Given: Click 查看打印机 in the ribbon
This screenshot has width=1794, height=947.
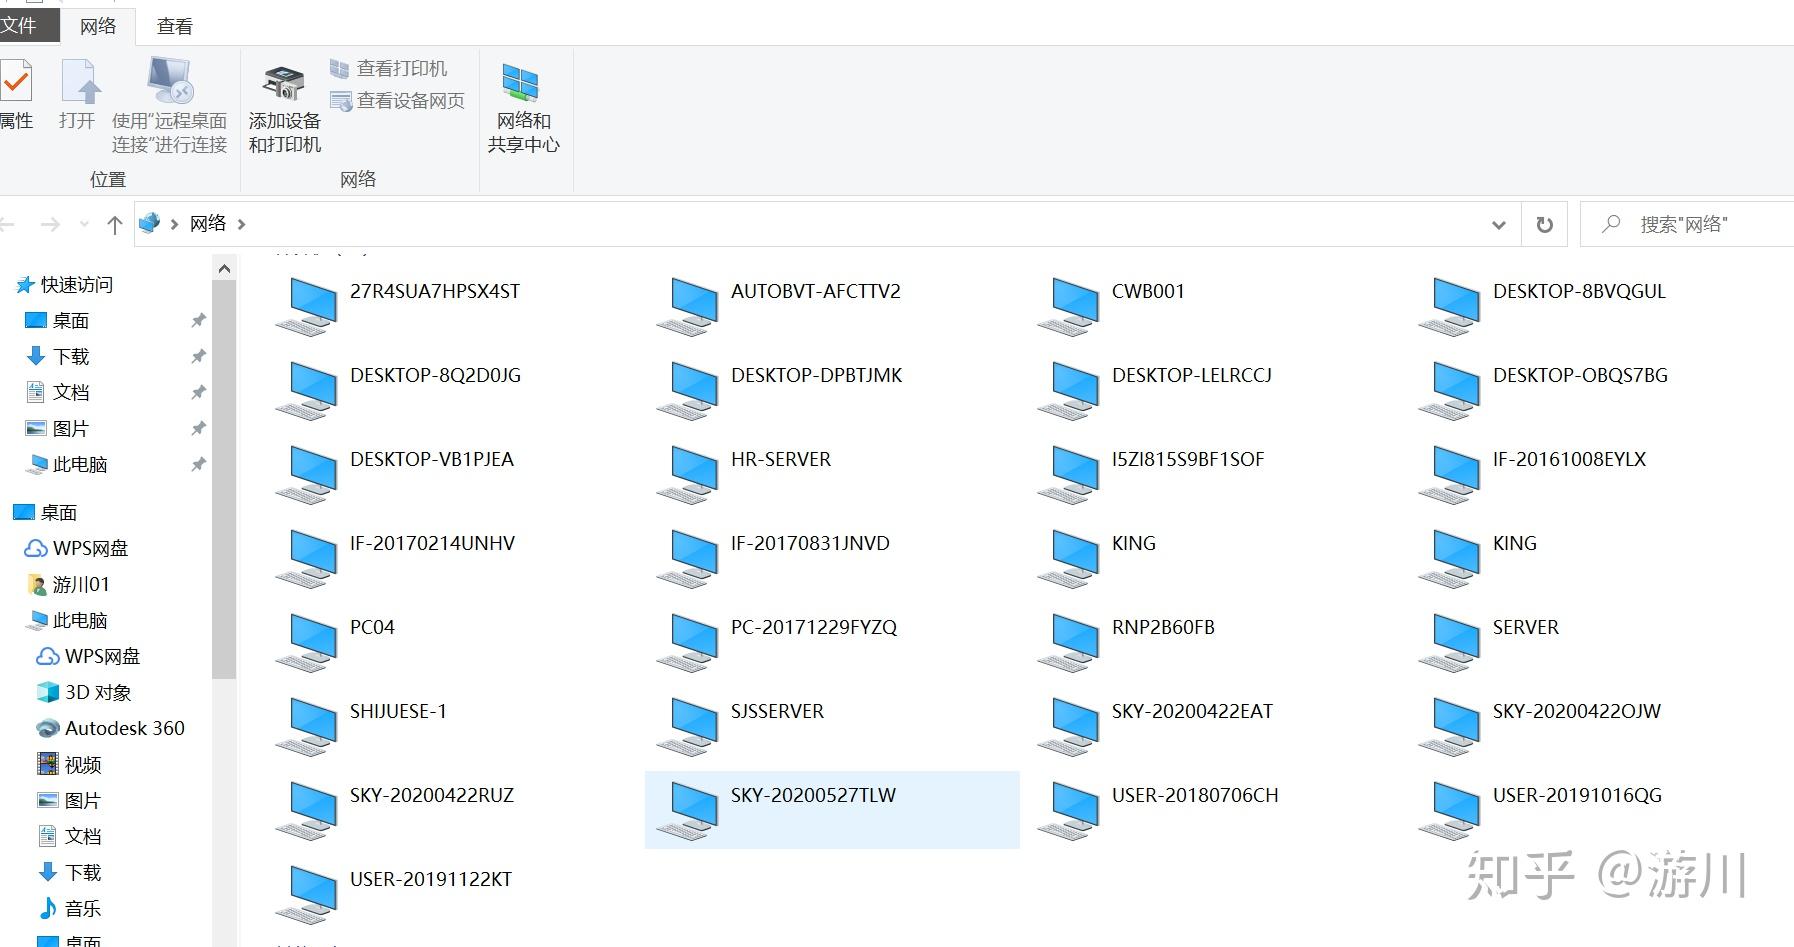Looking at the screenshot, I should pyautogui.click(x=389, y=68).
